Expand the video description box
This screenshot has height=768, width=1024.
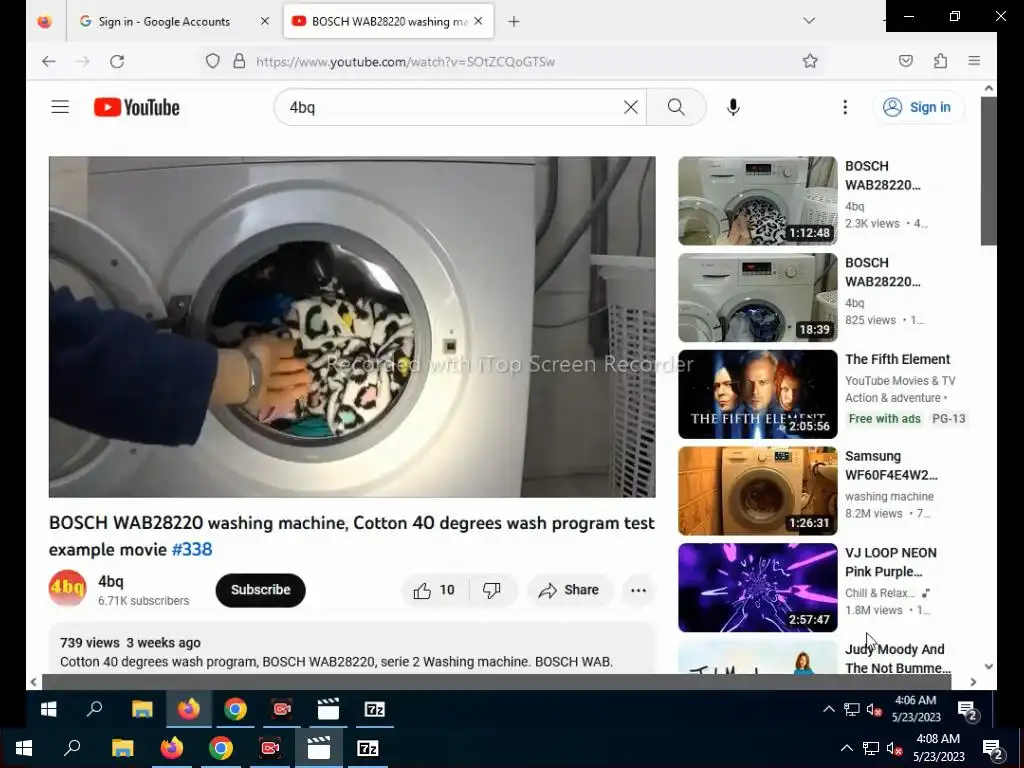click(352, 648)
